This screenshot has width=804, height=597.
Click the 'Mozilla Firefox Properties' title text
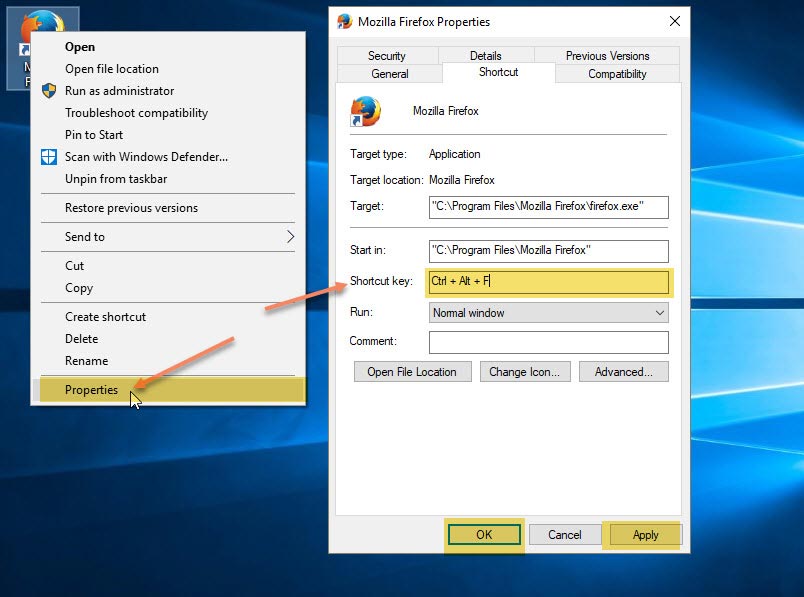pos(424,22)
